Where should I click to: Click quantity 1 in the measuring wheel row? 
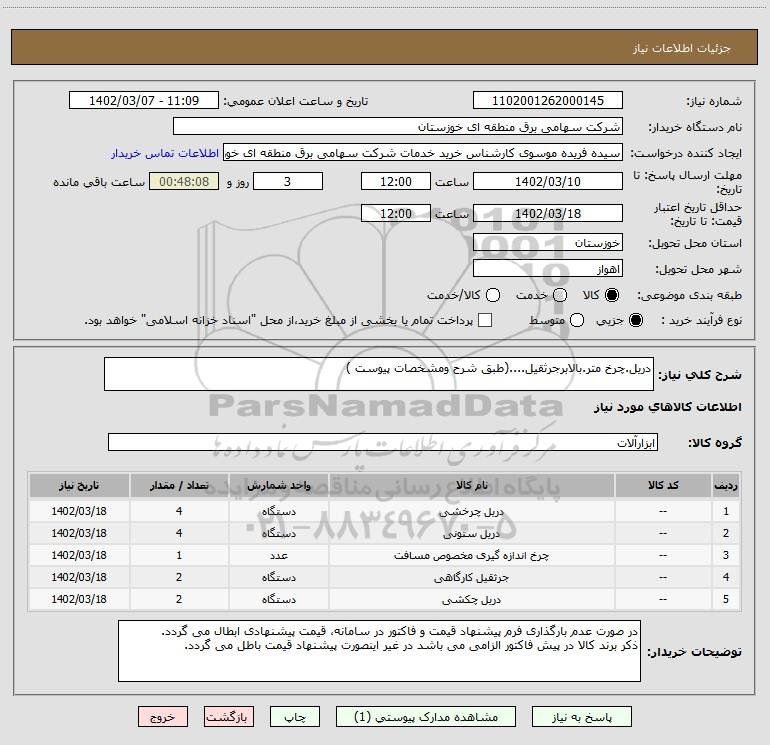point(179,555)
